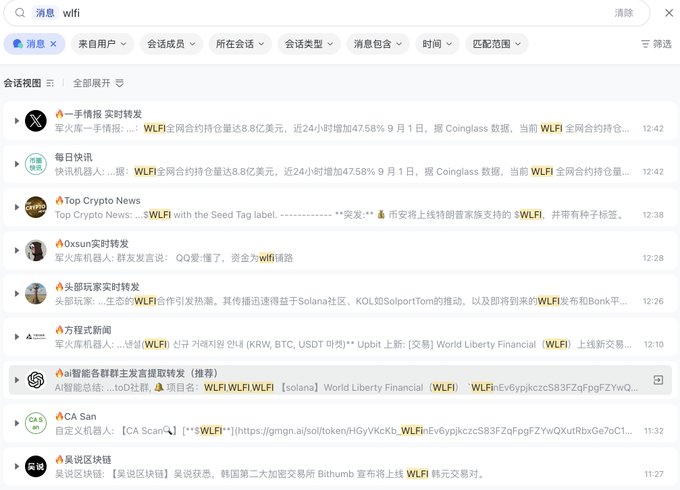Click the 0xsun实时转发 avatar
The image size is (680, 490).
(x=36, y=250)
